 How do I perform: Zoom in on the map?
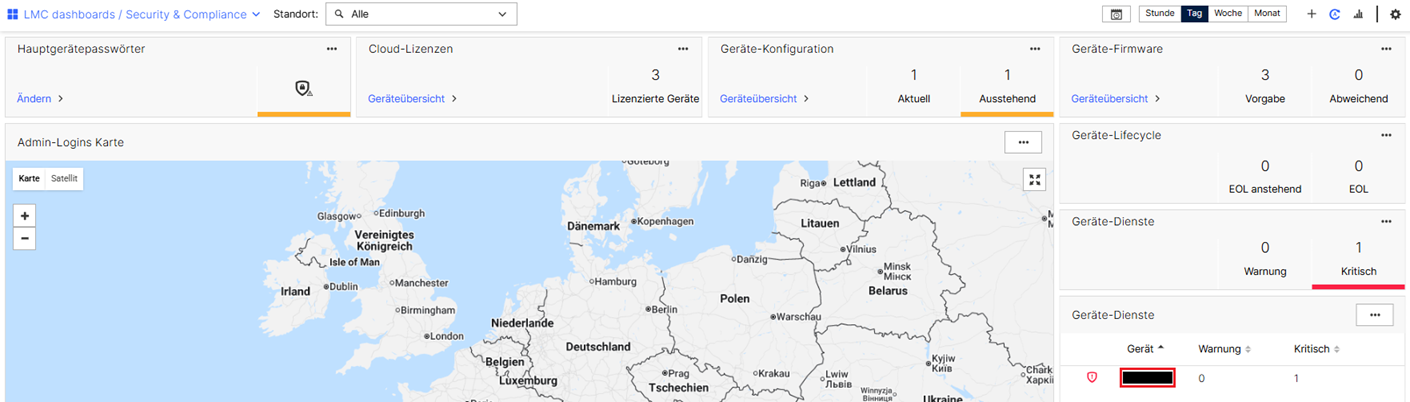(25, 215)
